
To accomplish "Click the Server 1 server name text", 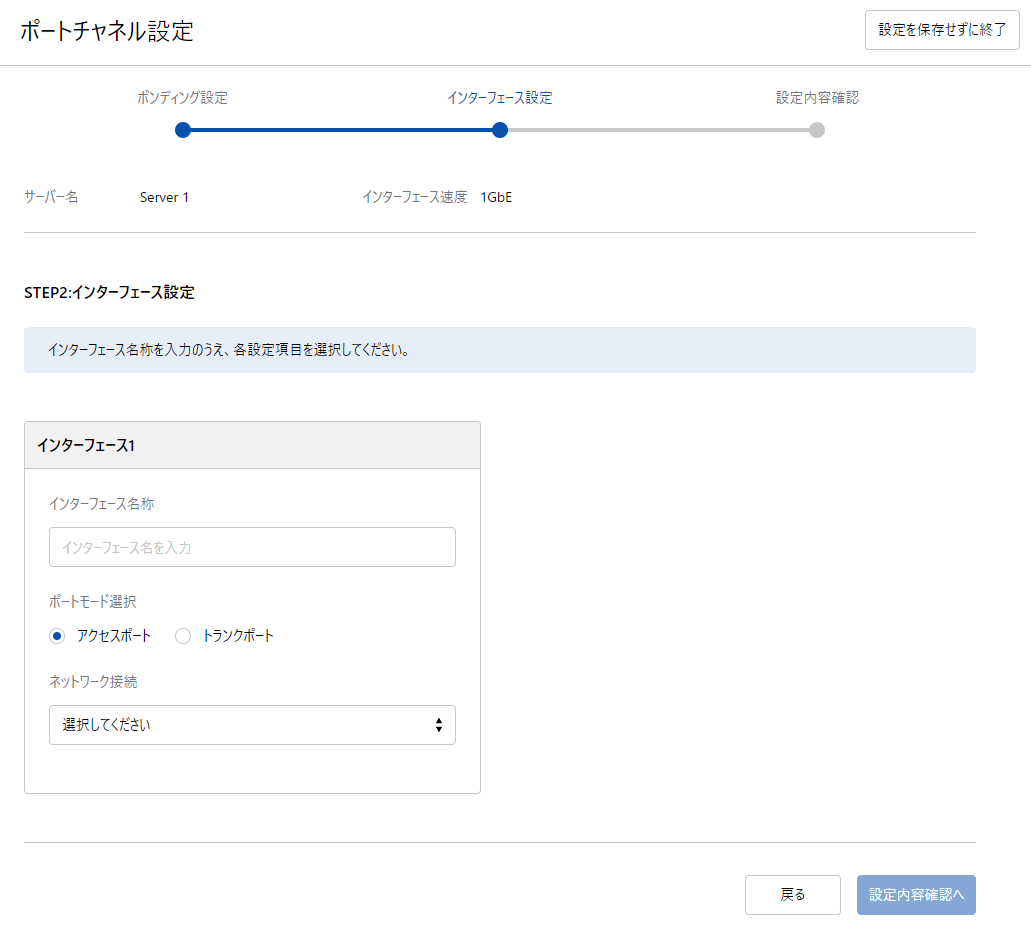I will [x=165, y=197].
